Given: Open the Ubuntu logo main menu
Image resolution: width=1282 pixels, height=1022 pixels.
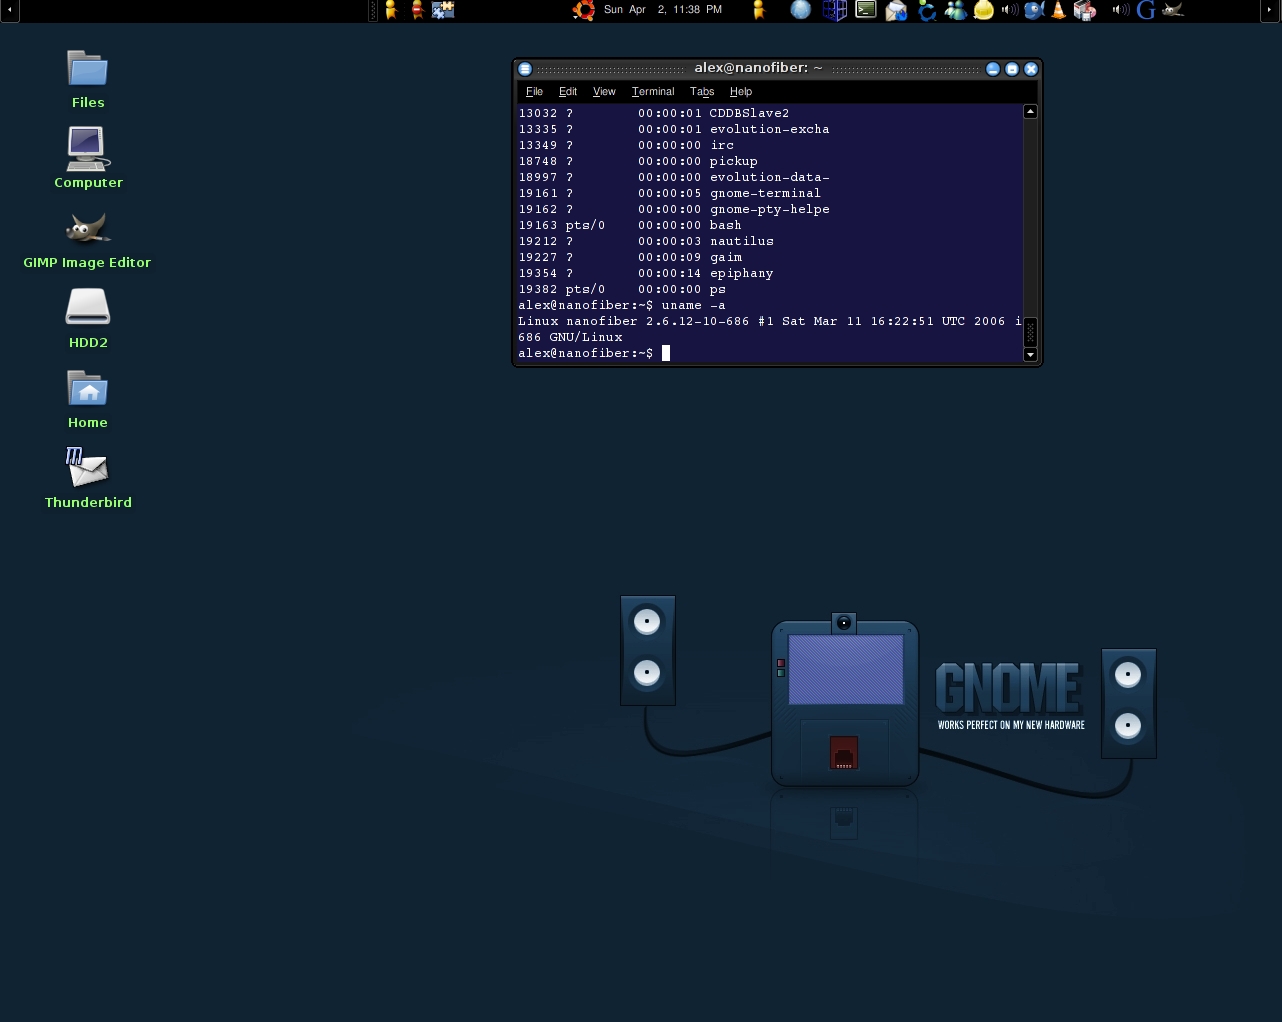Looking at the screenshot, I should point(584,10).
